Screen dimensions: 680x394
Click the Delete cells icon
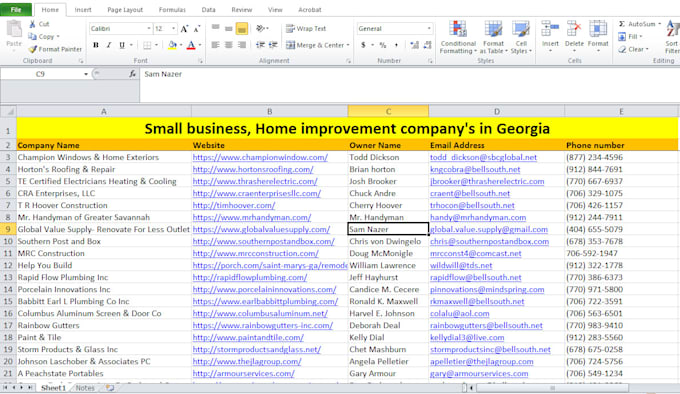[574, 29]
